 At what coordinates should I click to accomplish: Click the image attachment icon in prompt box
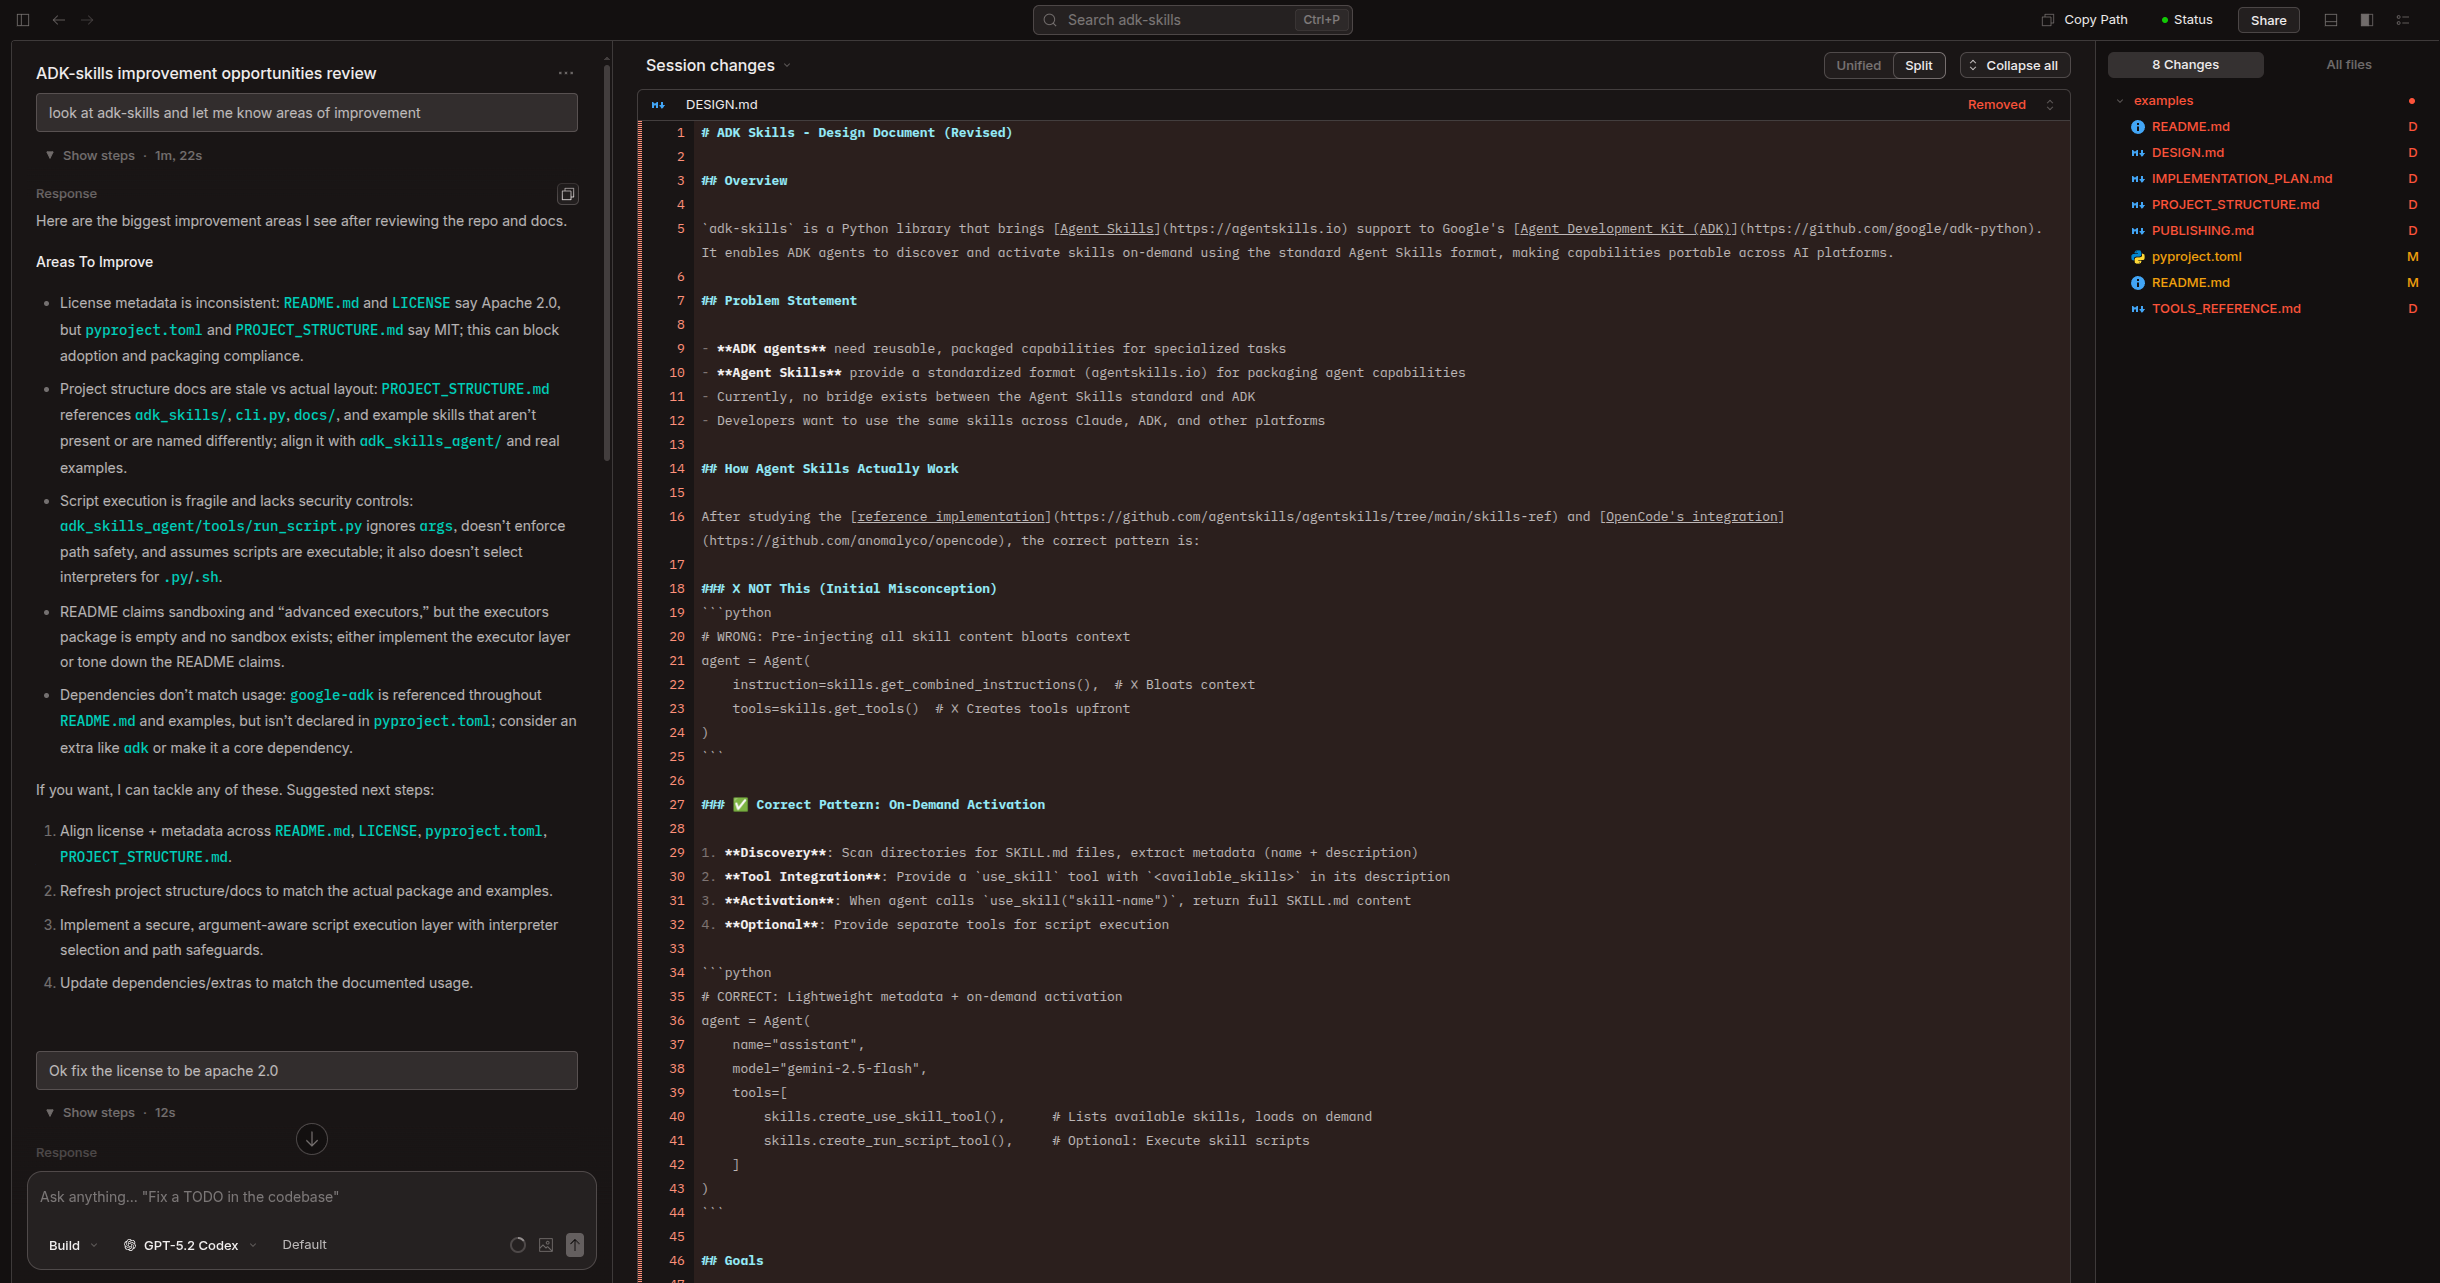coord(546,1245)
